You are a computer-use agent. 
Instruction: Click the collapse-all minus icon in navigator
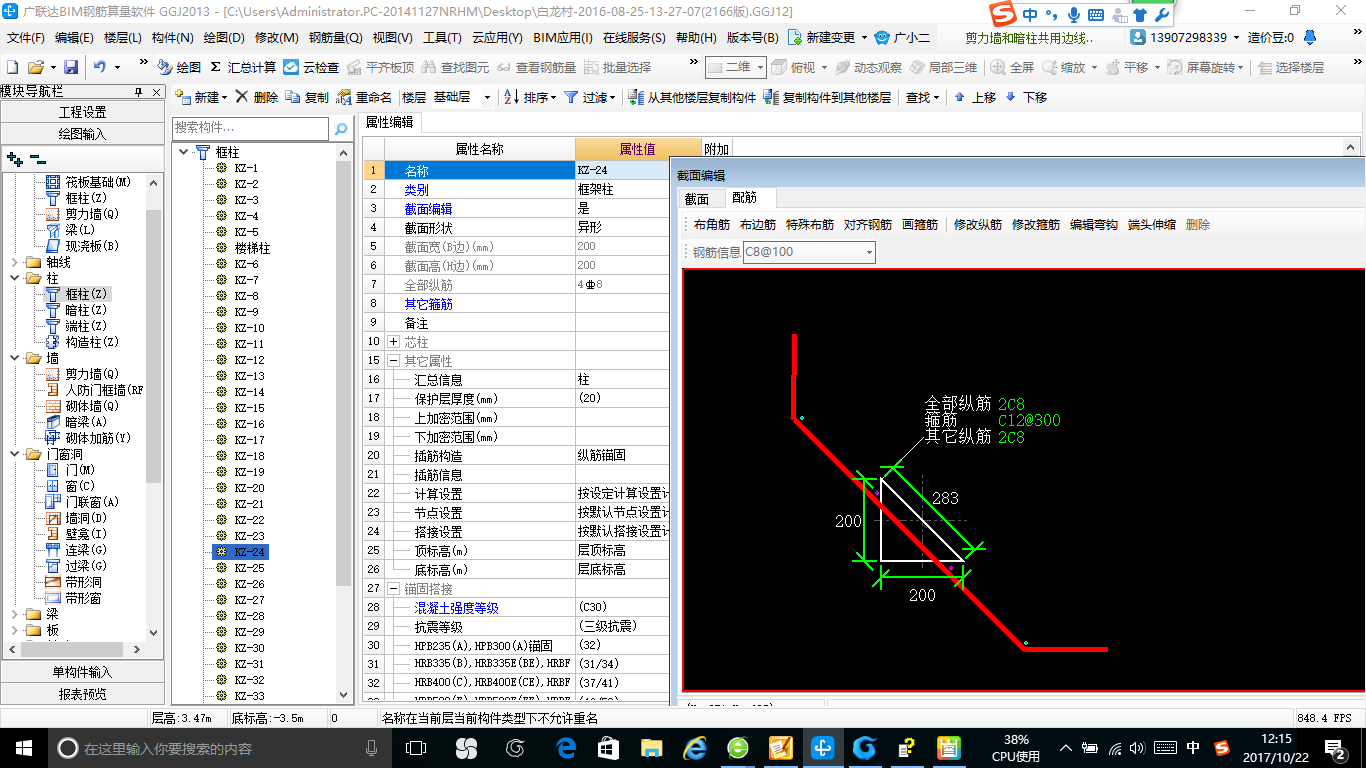pyautogui.click(x=37, y=159)
